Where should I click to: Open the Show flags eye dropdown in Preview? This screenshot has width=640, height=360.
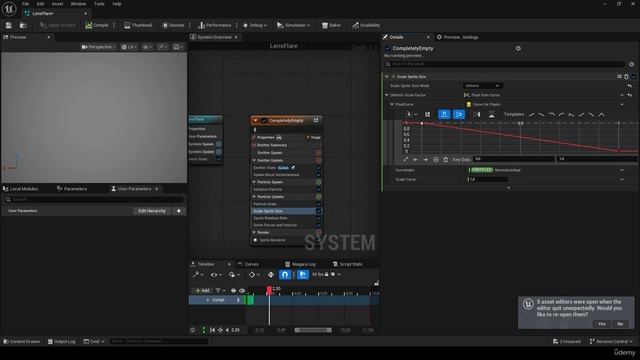click(147, 47)
